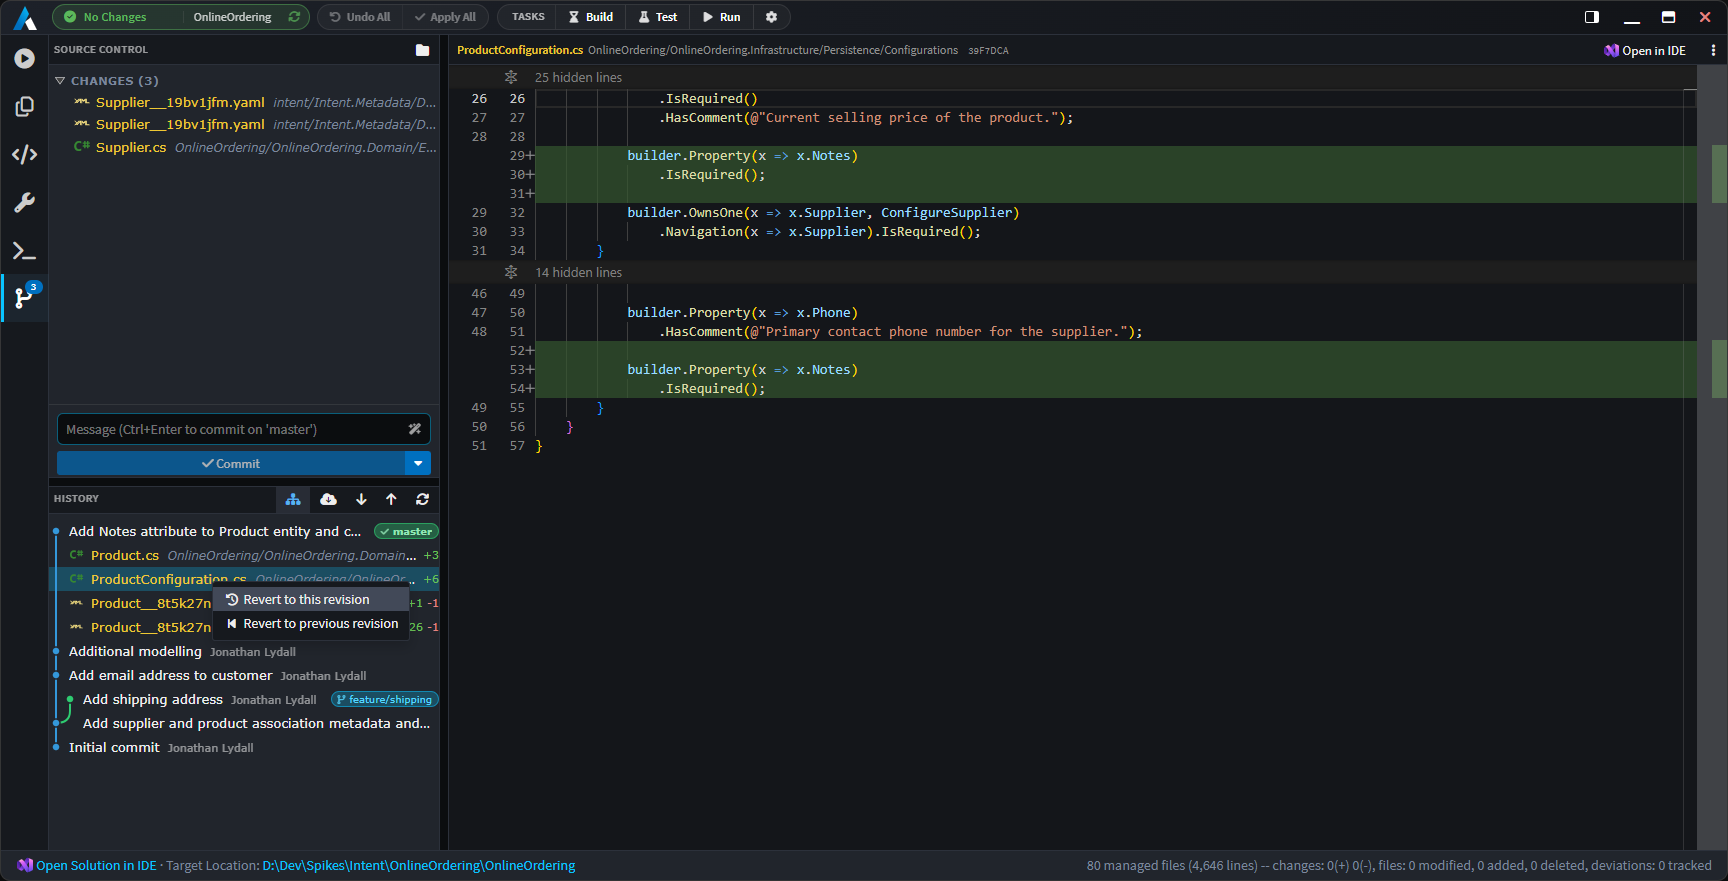1728x881 pixels.
Task: Open the TASKS menu
Action: point(528,17)
